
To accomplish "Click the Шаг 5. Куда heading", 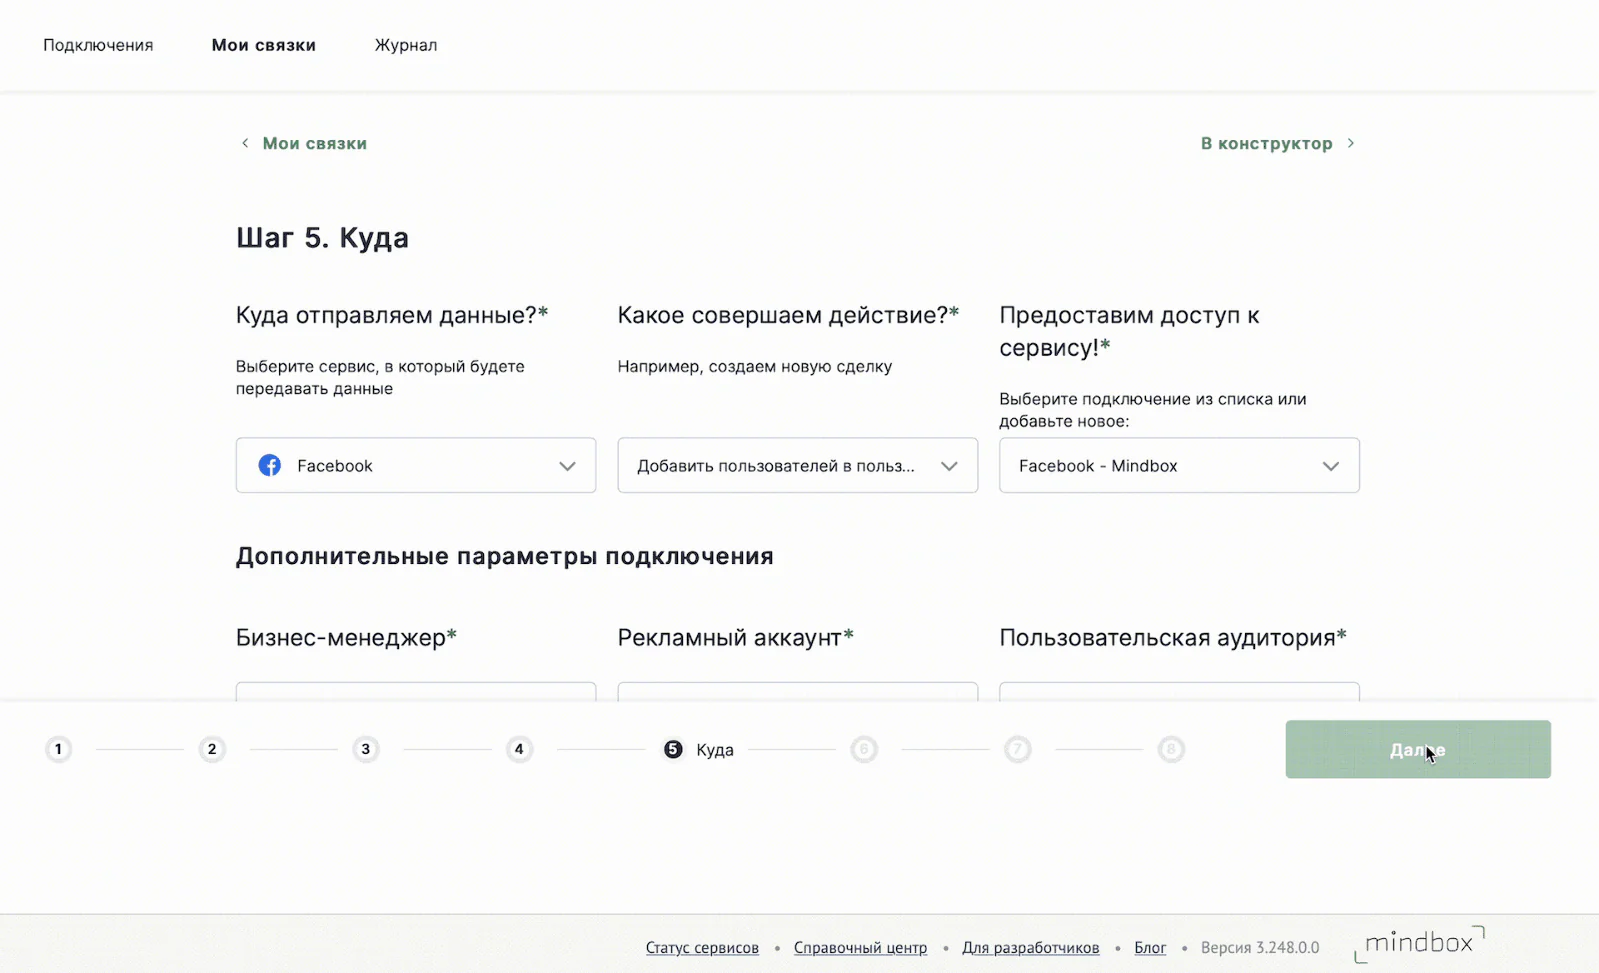I will click(x=322, y=238).
